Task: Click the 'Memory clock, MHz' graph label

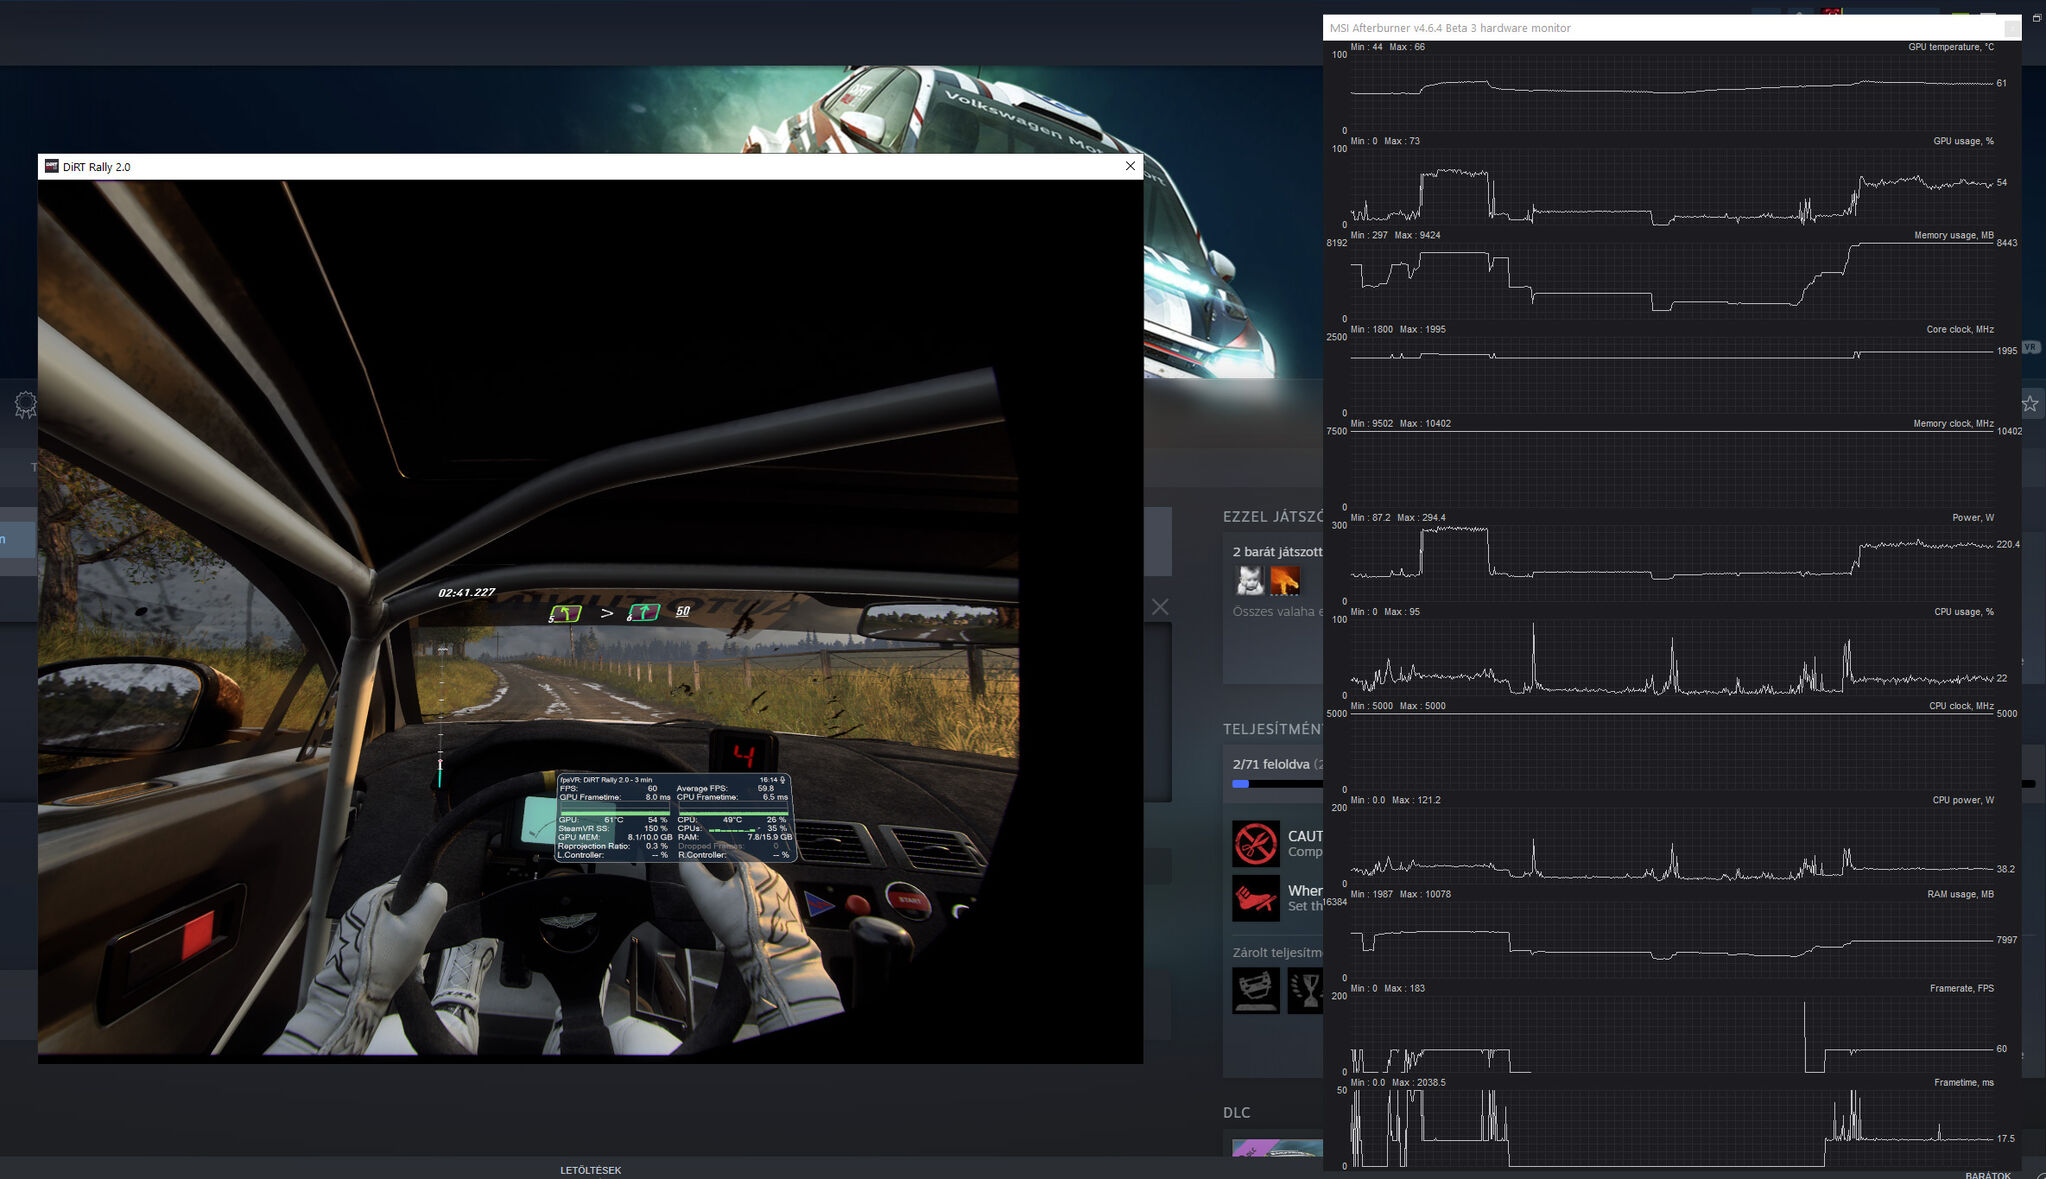Action: pos(1953,423)
